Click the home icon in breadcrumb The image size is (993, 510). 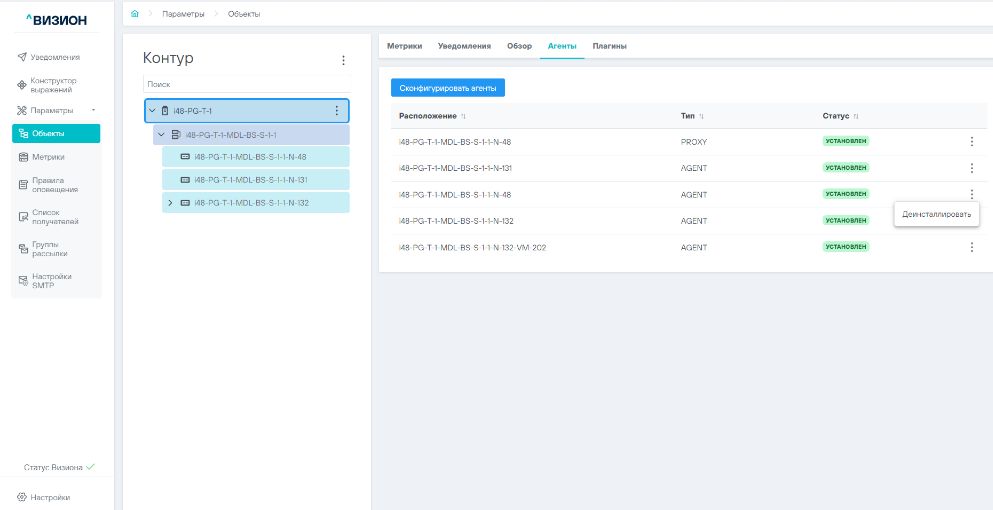point(135,13)
